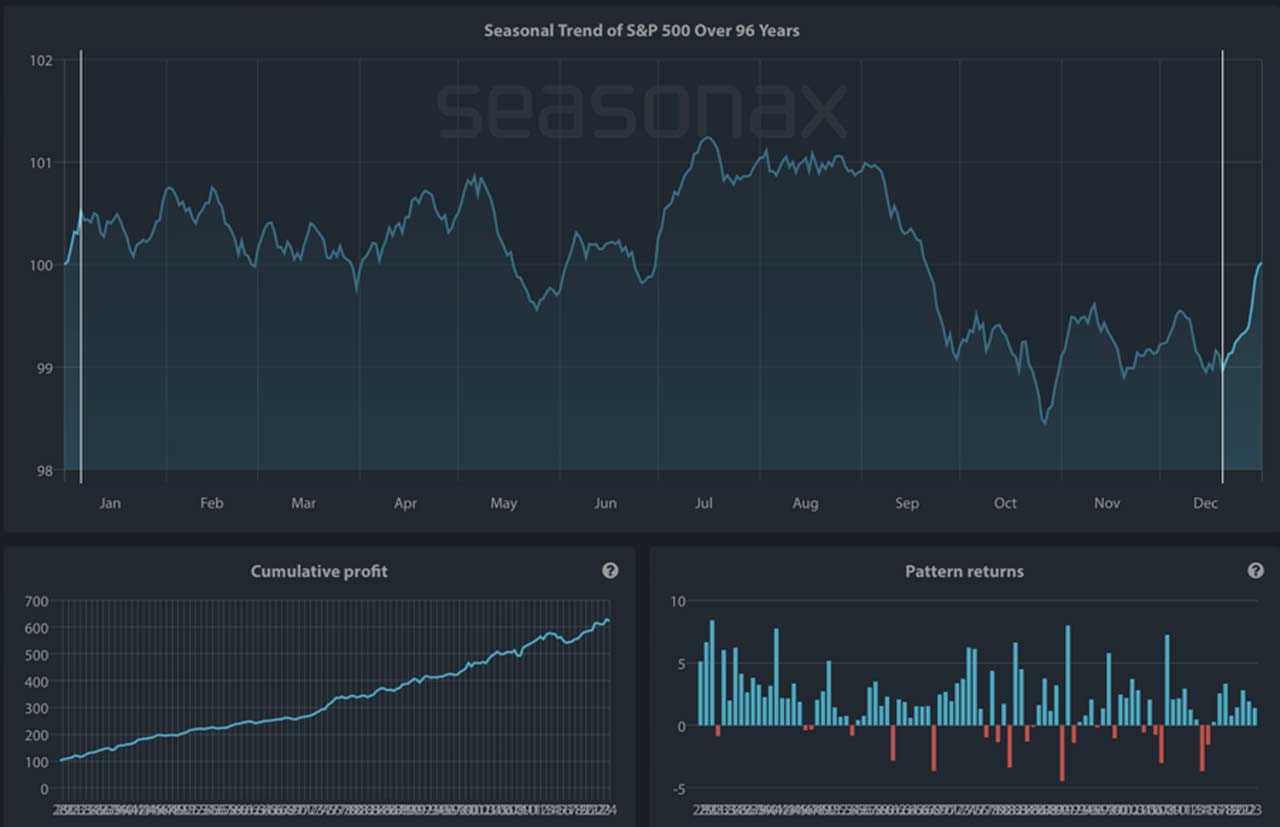Click the Cumulative profit panel title
The width and height of the screenshot is (1280, 827).
point(319,571)
